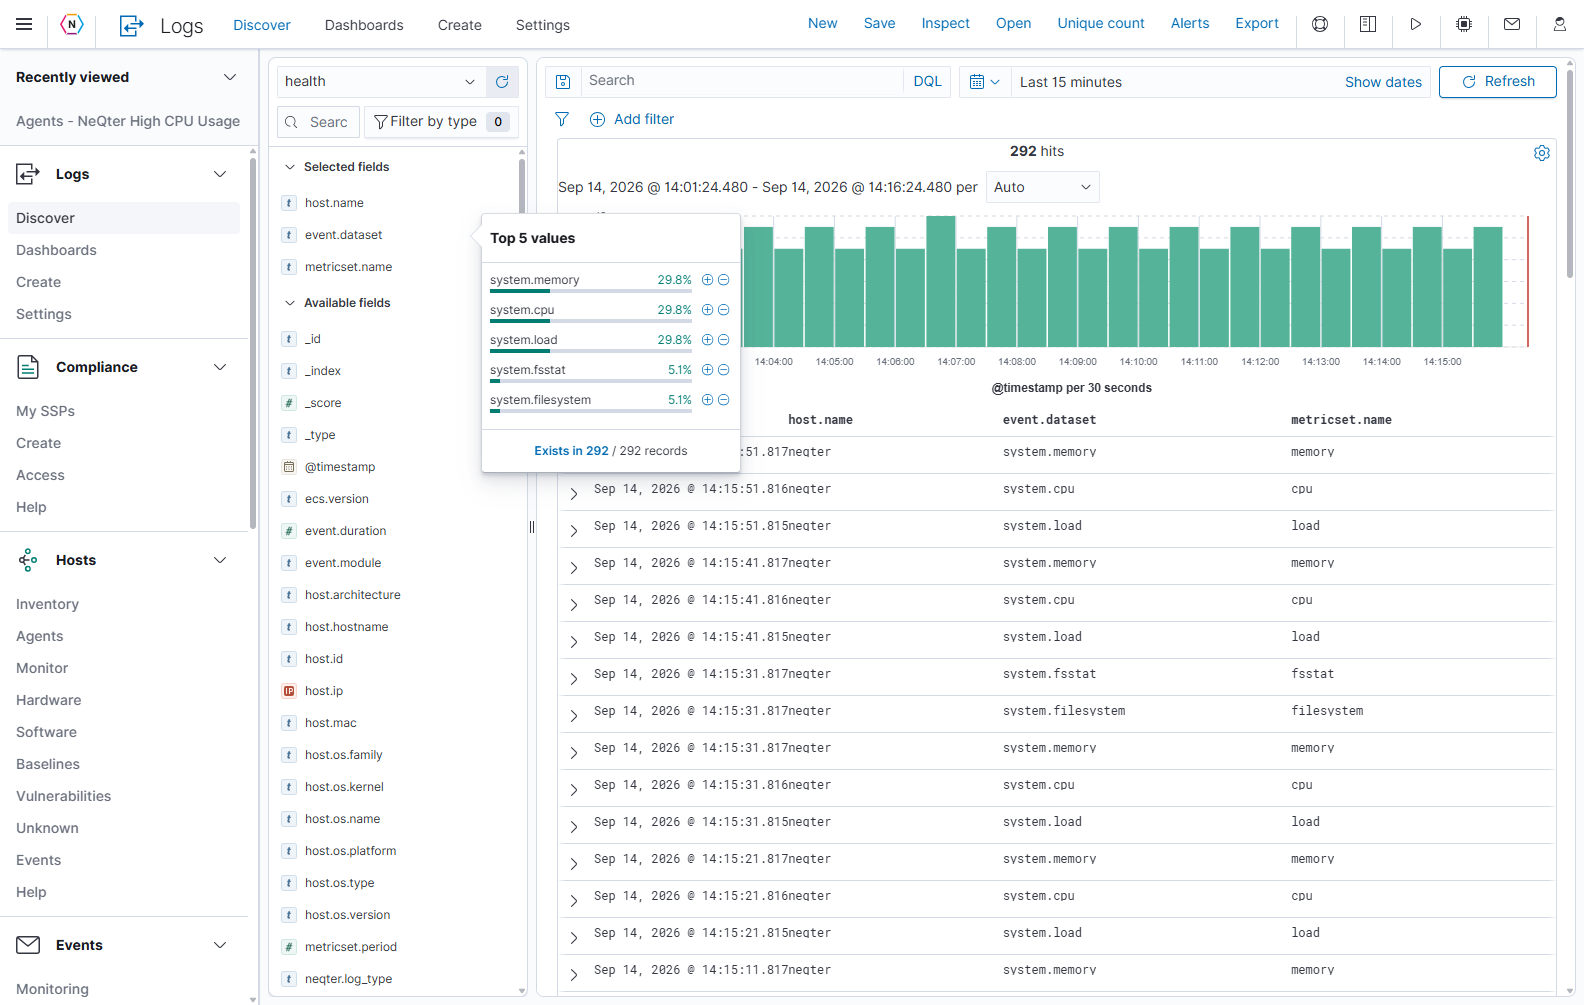The width and height of the screenshot is (1584, 1005).
Task: Open Vulnerabilities in the Hosts sidebar
Action: tap(64, 796)
